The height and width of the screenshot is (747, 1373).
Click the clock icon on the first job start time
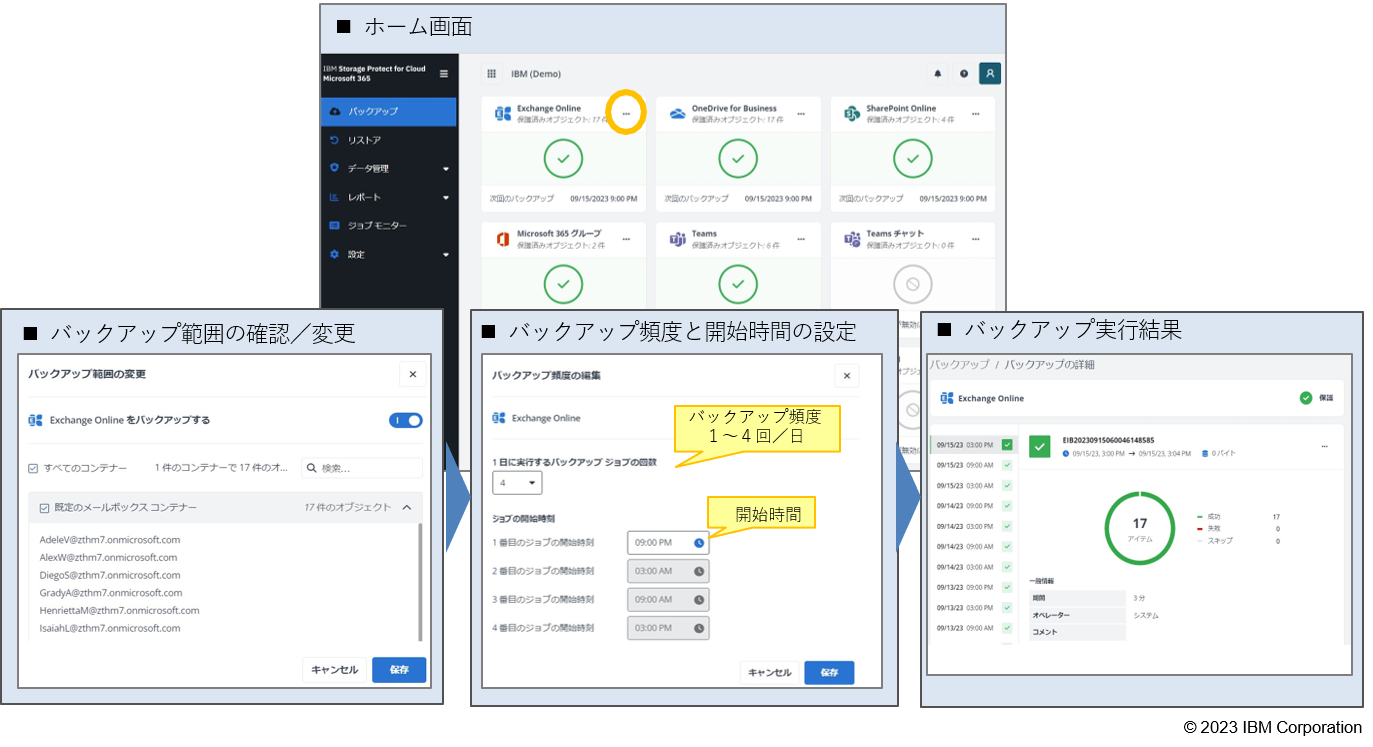tap(699, 542)
